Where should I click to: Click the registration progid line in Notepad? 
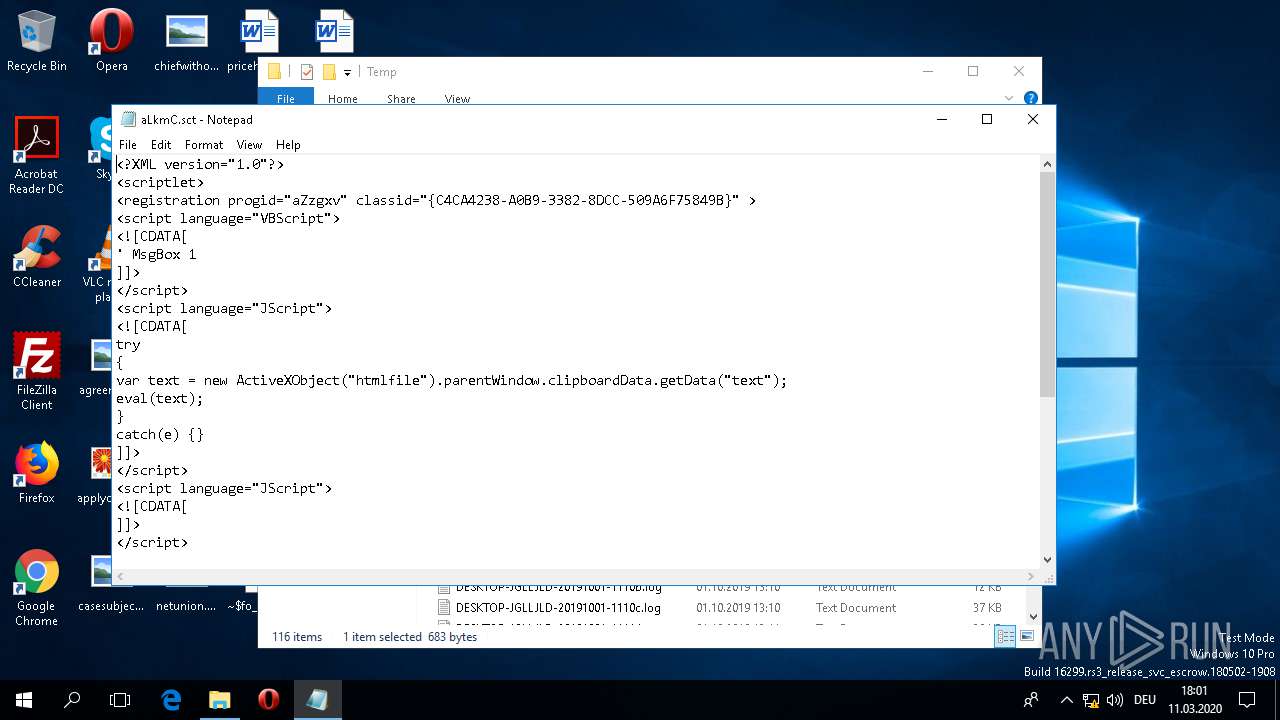[x=436, y=200]
